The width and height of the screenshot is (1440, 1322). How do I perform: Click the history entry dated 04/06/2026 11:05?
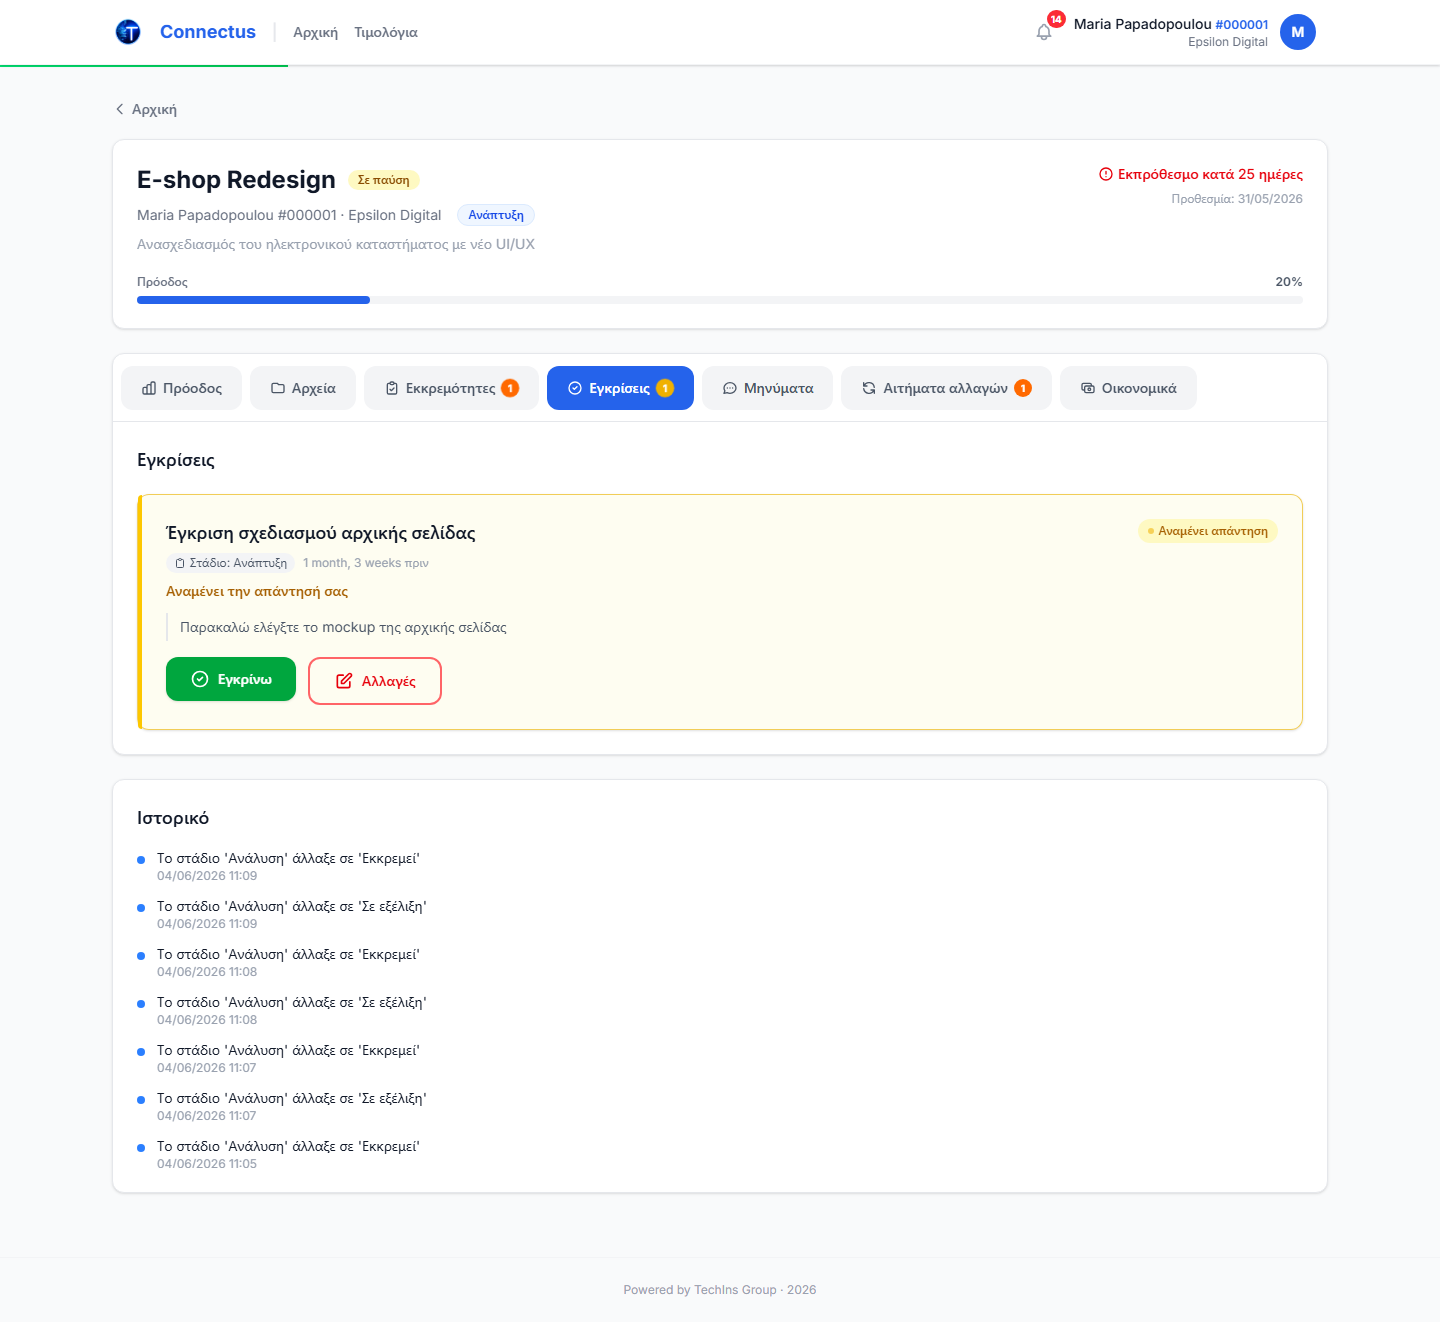pos(288,1154)
